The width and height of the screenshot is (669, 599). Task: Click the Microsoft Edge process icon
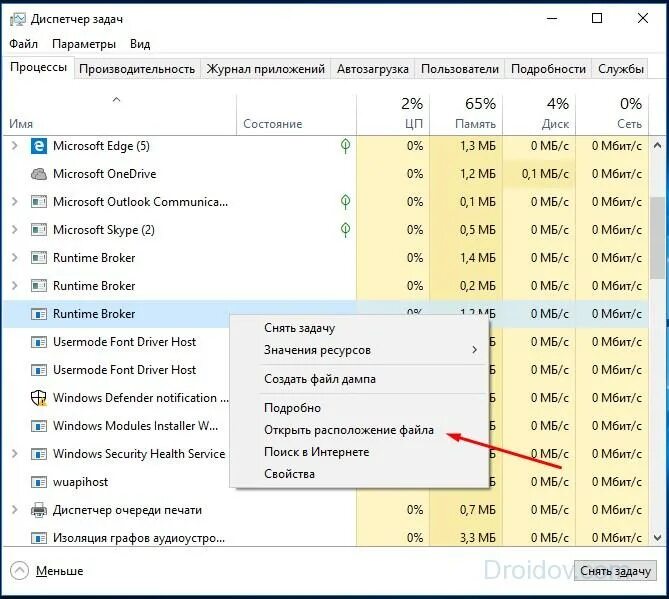pos(39,146)
